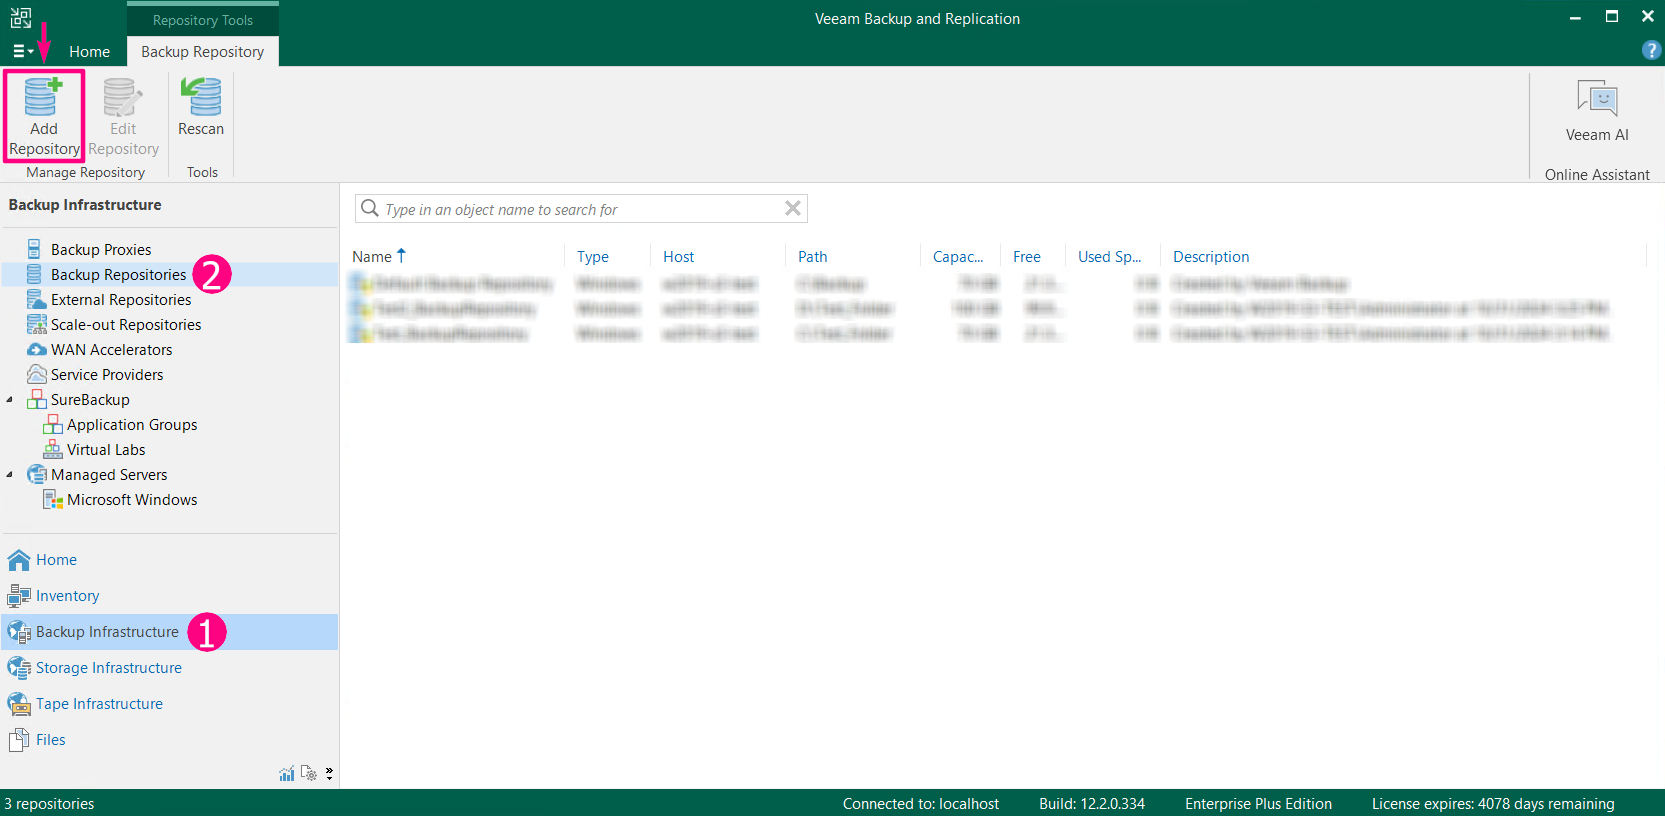
Task: Click 'Build: 12.2.0.334' in status bar
Action: pos(1092,804)
